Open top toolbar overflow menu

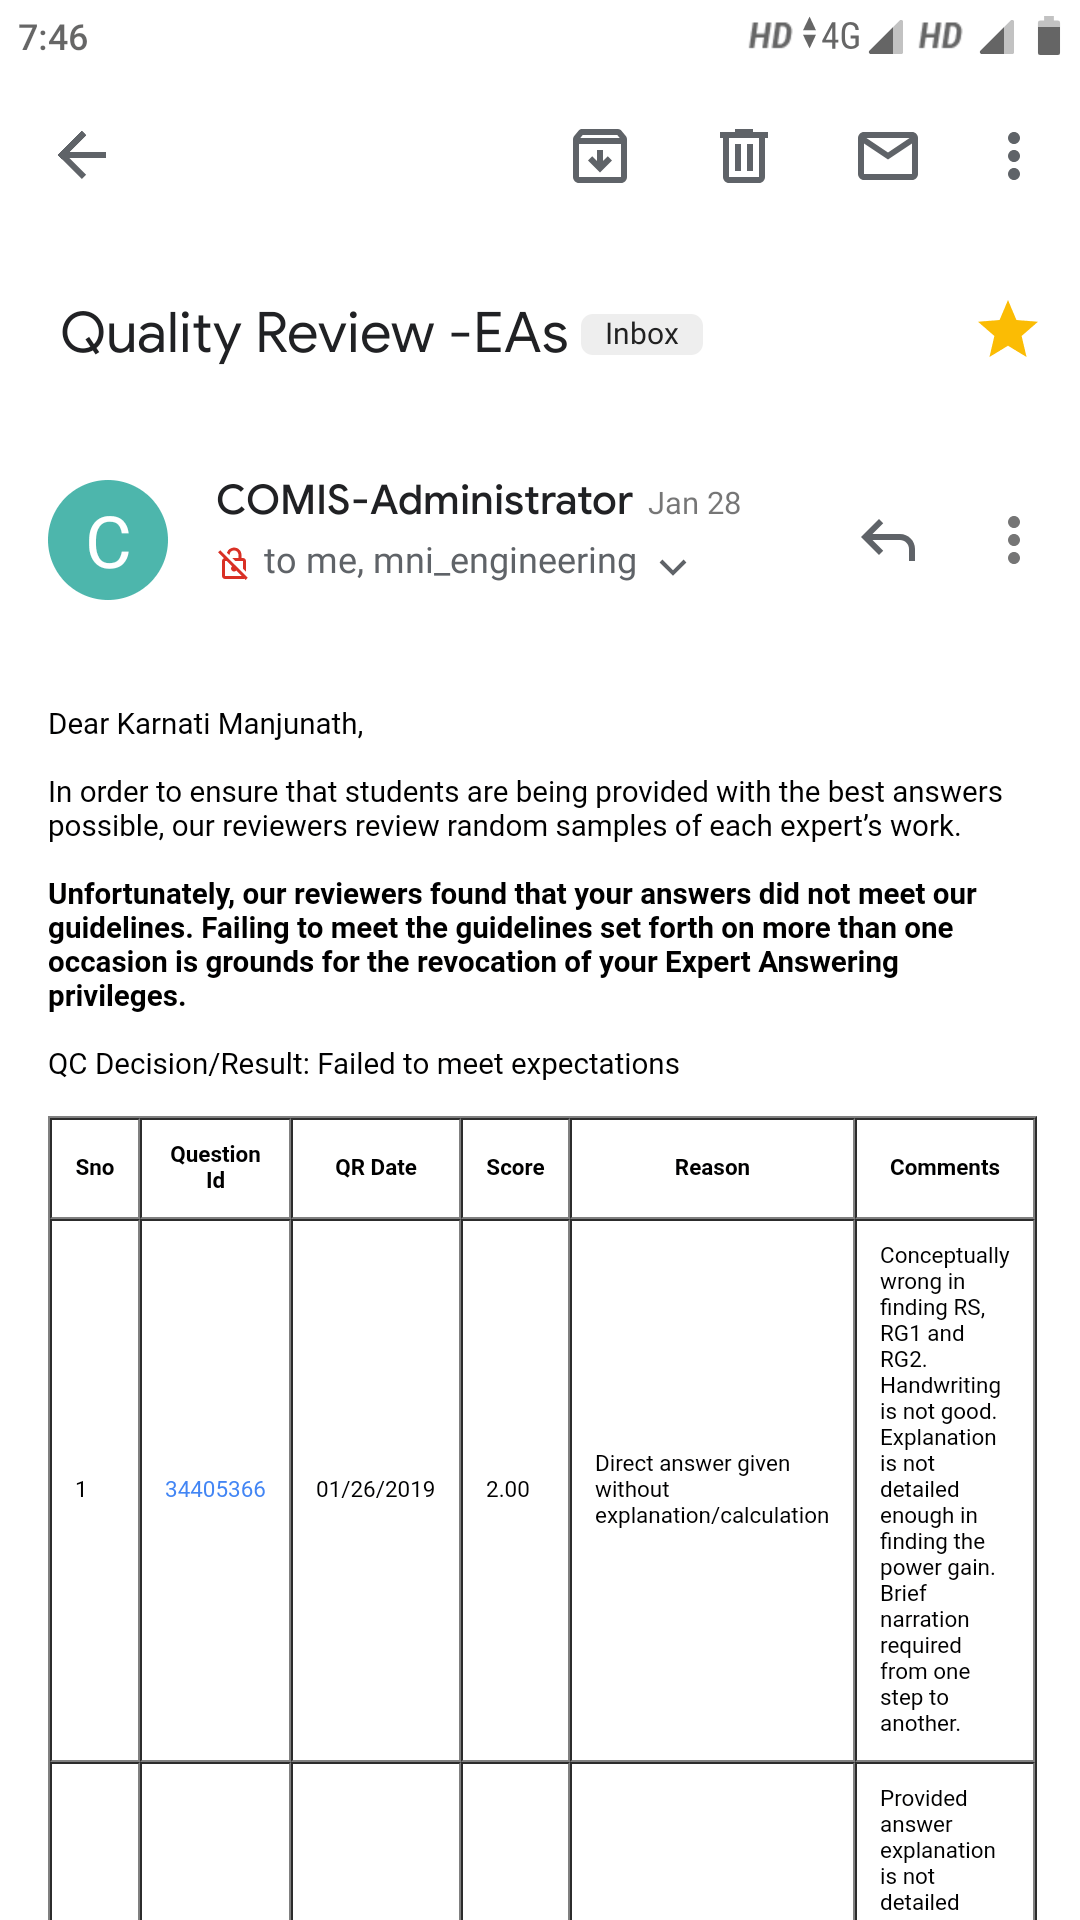coord(1014,156)
